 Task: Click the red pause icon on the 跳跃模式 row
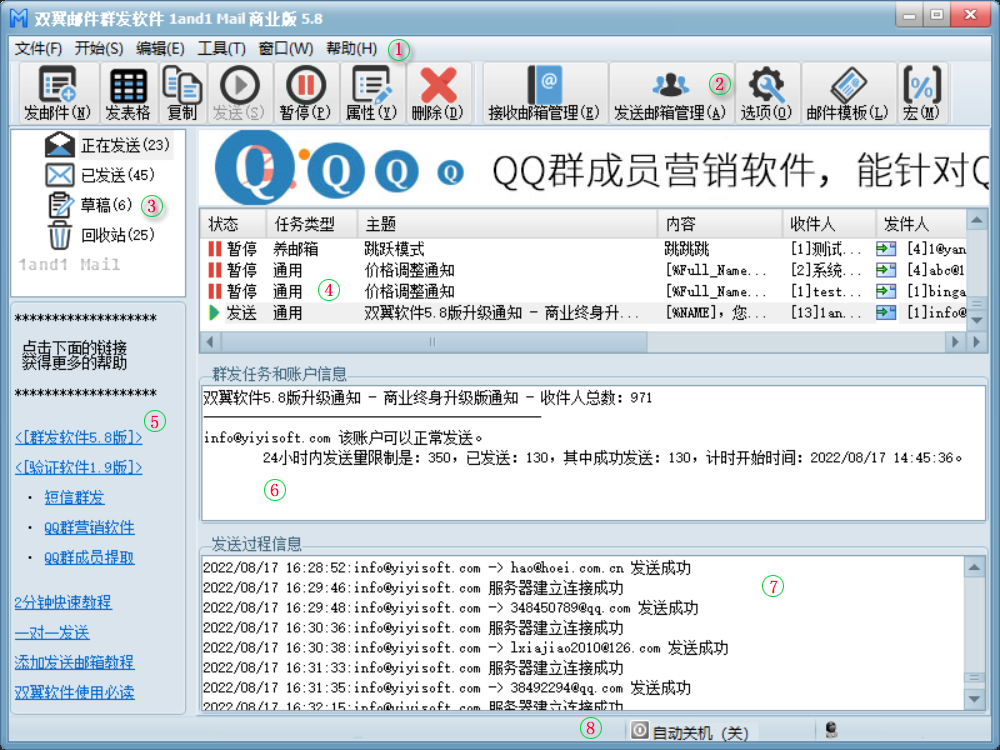coord(215,249)
